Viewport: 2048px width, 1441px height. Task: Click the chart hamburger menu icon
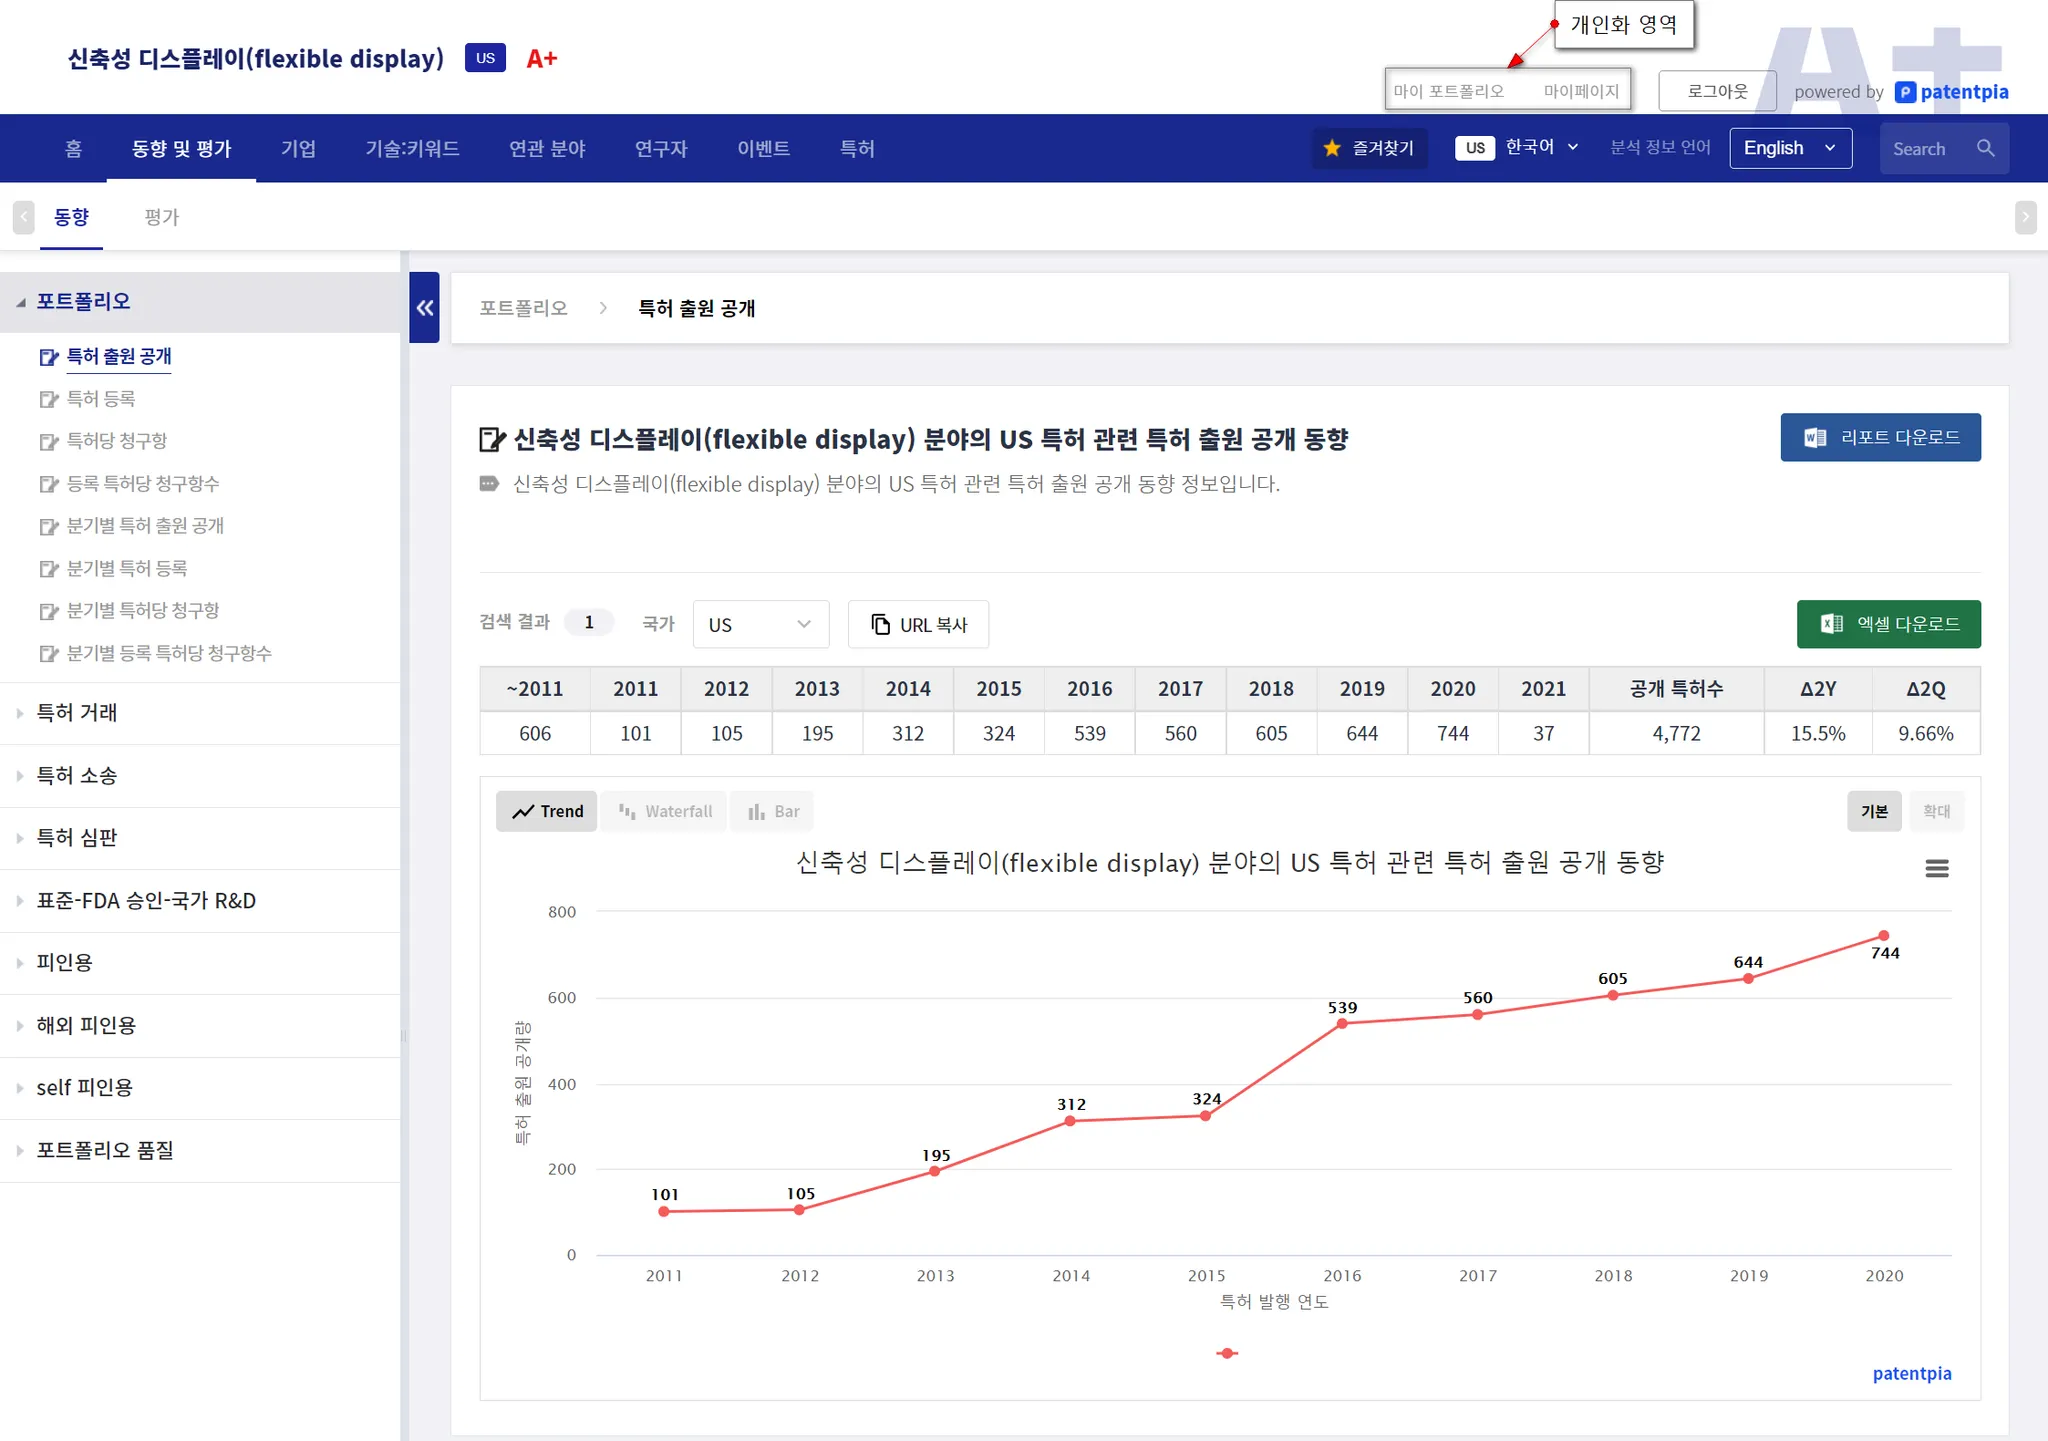coord(1936,868)
